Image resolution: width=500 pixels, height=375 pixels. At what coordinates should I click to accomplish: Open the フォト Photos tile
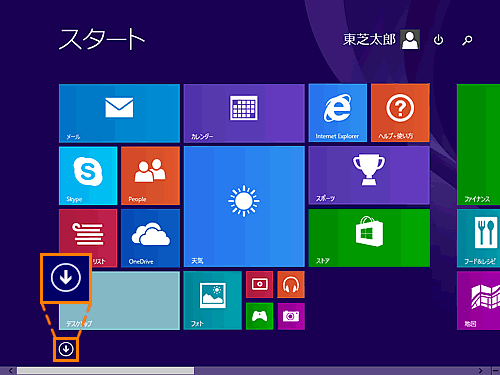pos(213,301)
